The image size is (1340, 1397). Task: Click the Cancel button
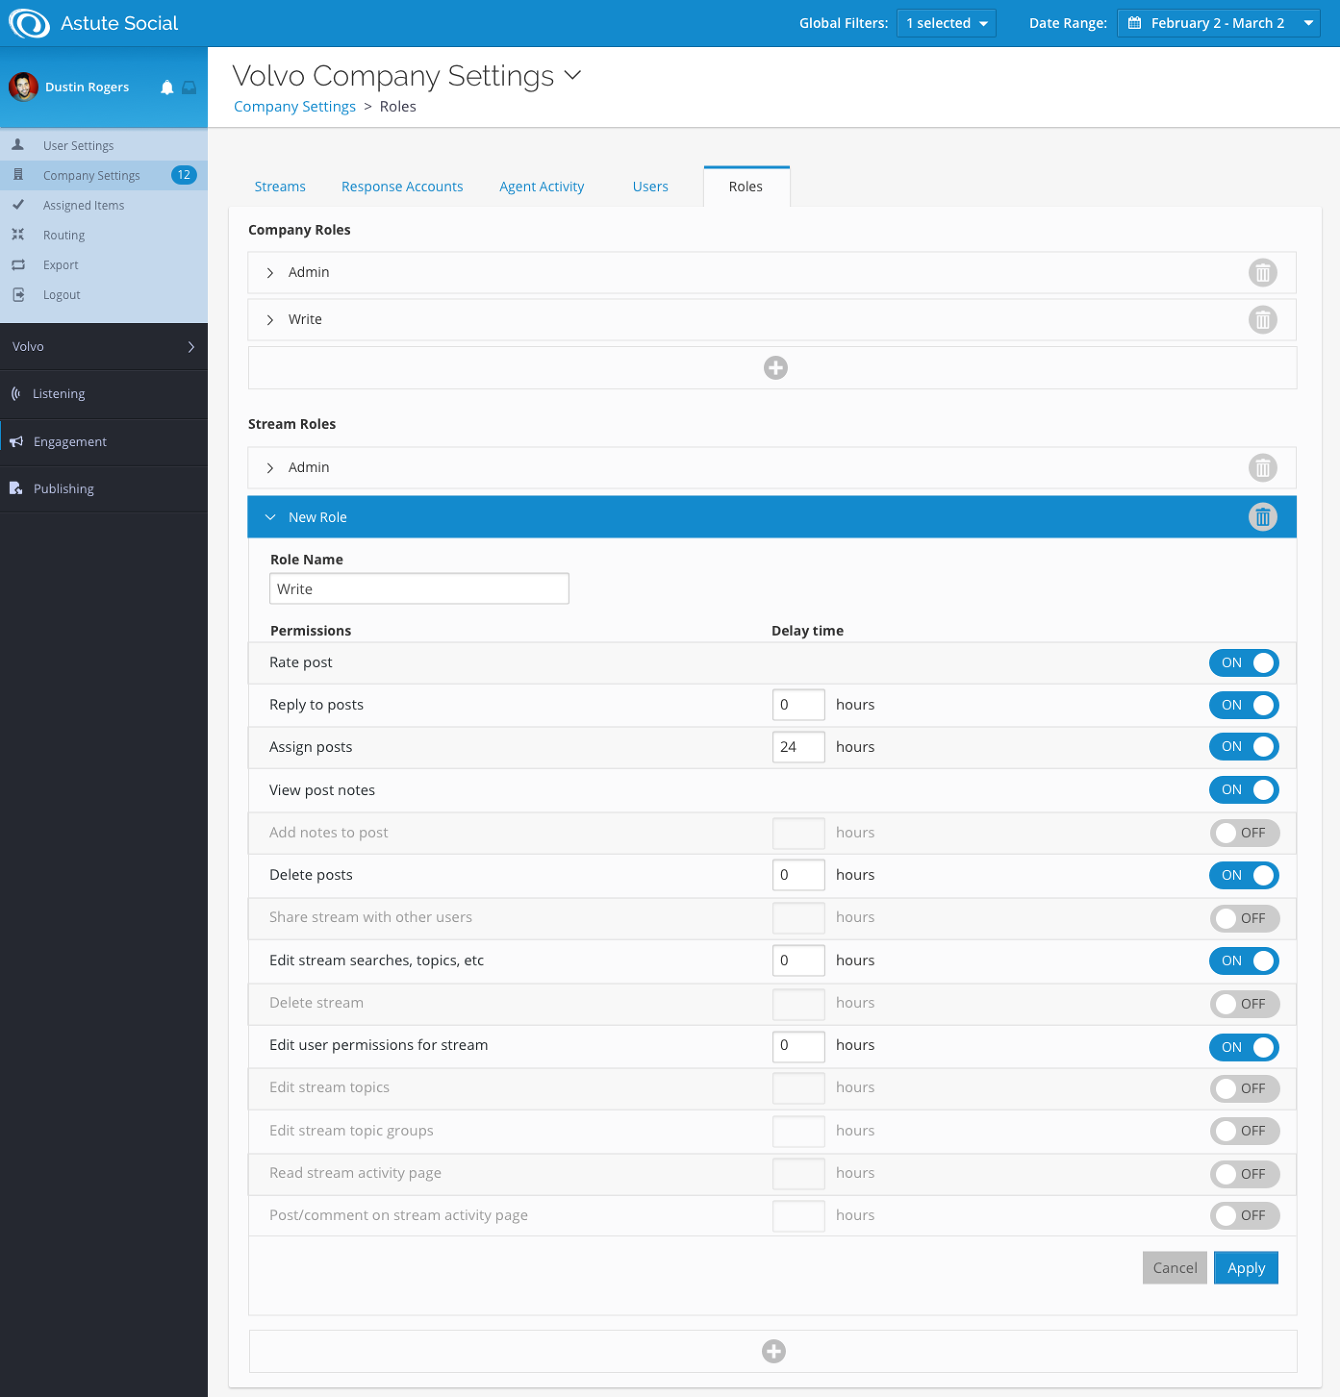pos(1175,1268)
